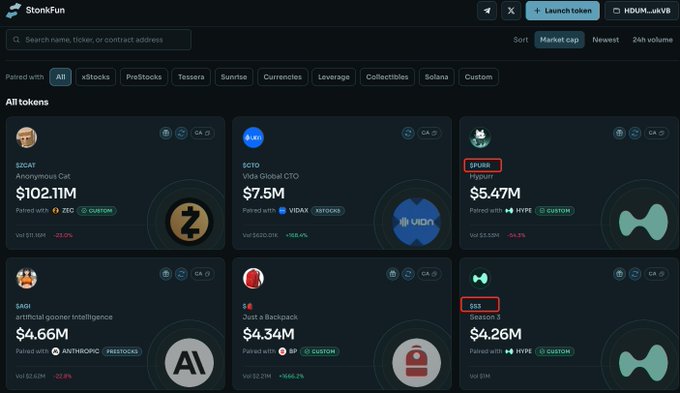
Task: Click the gift icon on $AGI card
Action: (x=166, y=274)
